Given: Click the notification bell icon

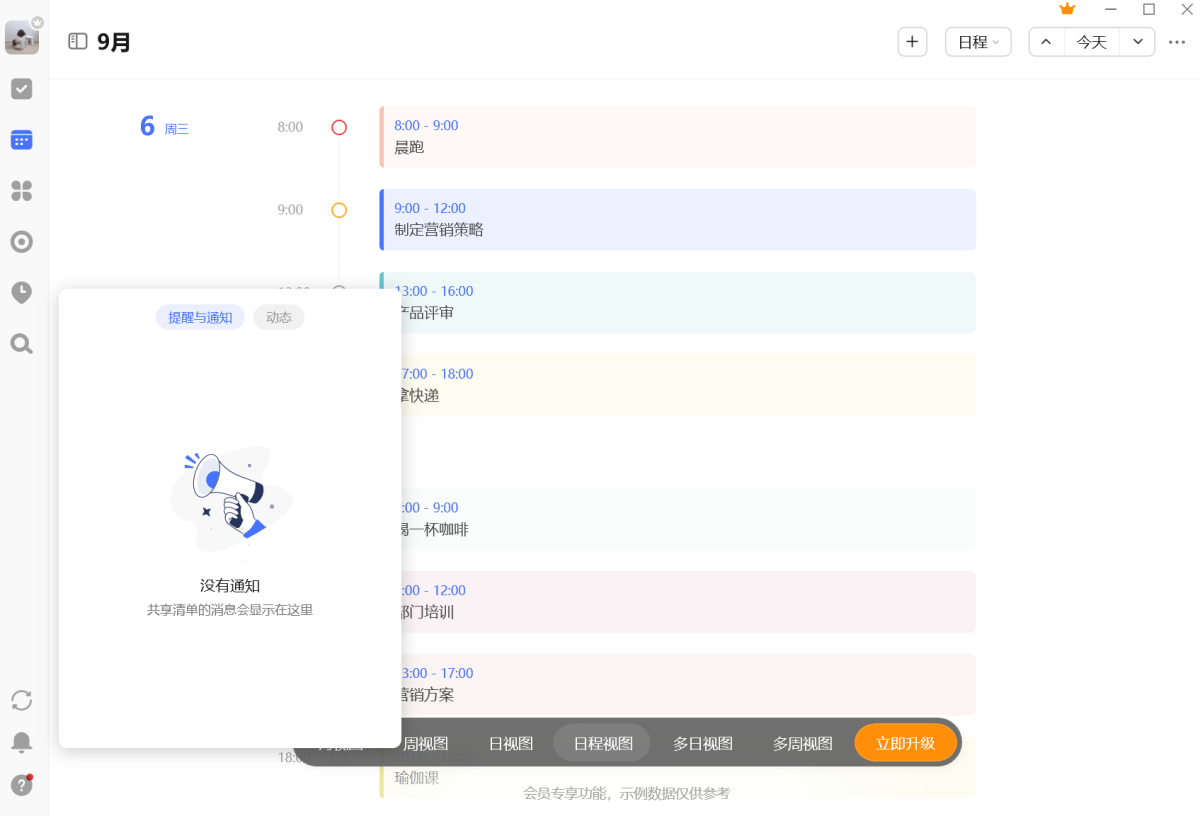Looking at the screenshot, I should click(21, 742).
